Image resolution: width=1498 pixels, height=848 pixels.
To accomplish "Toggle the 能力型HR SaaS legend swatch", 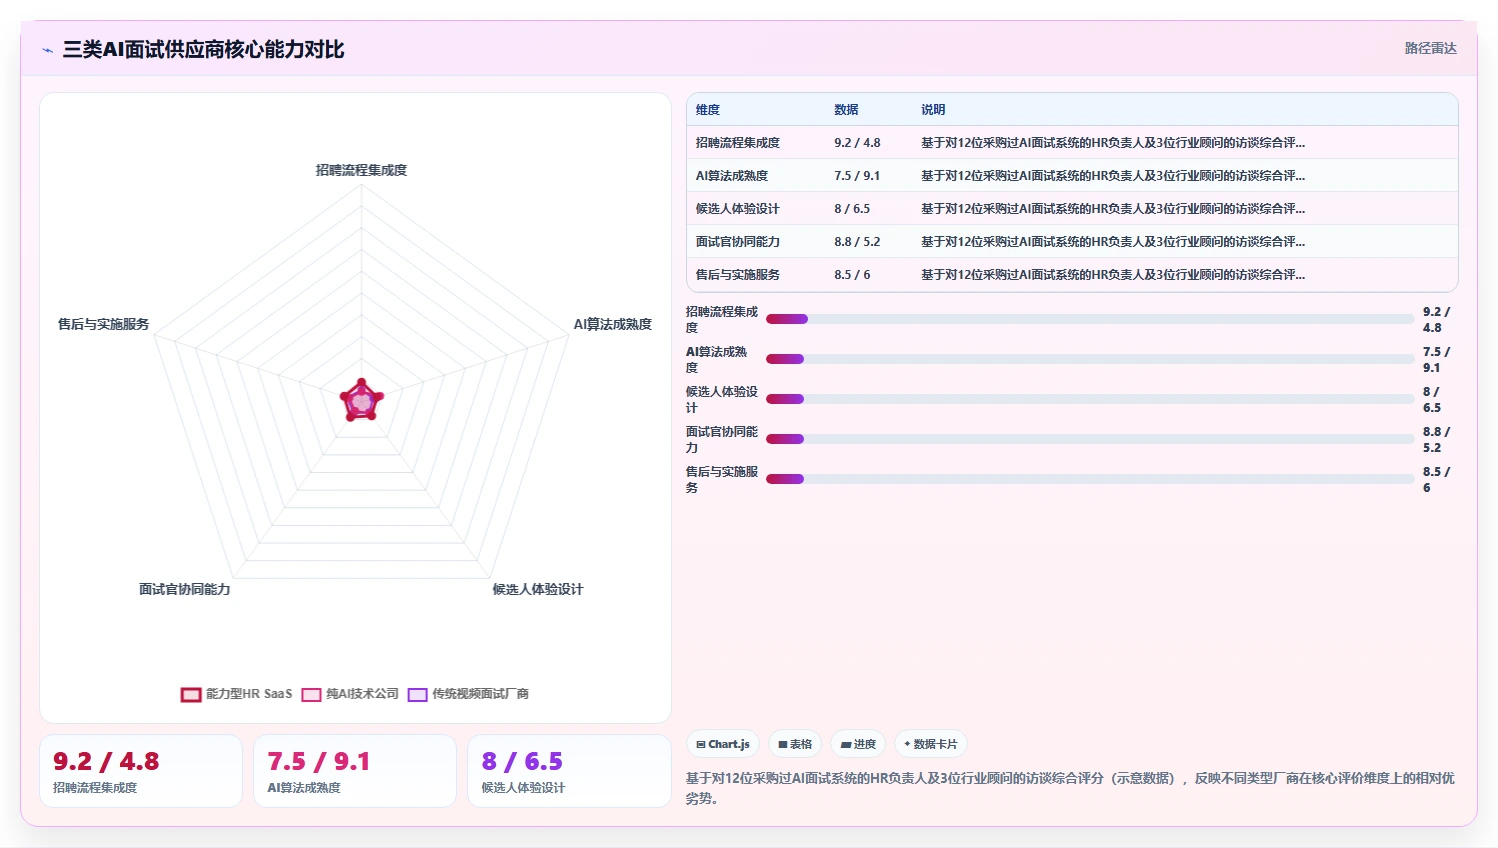I will (x=191, y=694).
